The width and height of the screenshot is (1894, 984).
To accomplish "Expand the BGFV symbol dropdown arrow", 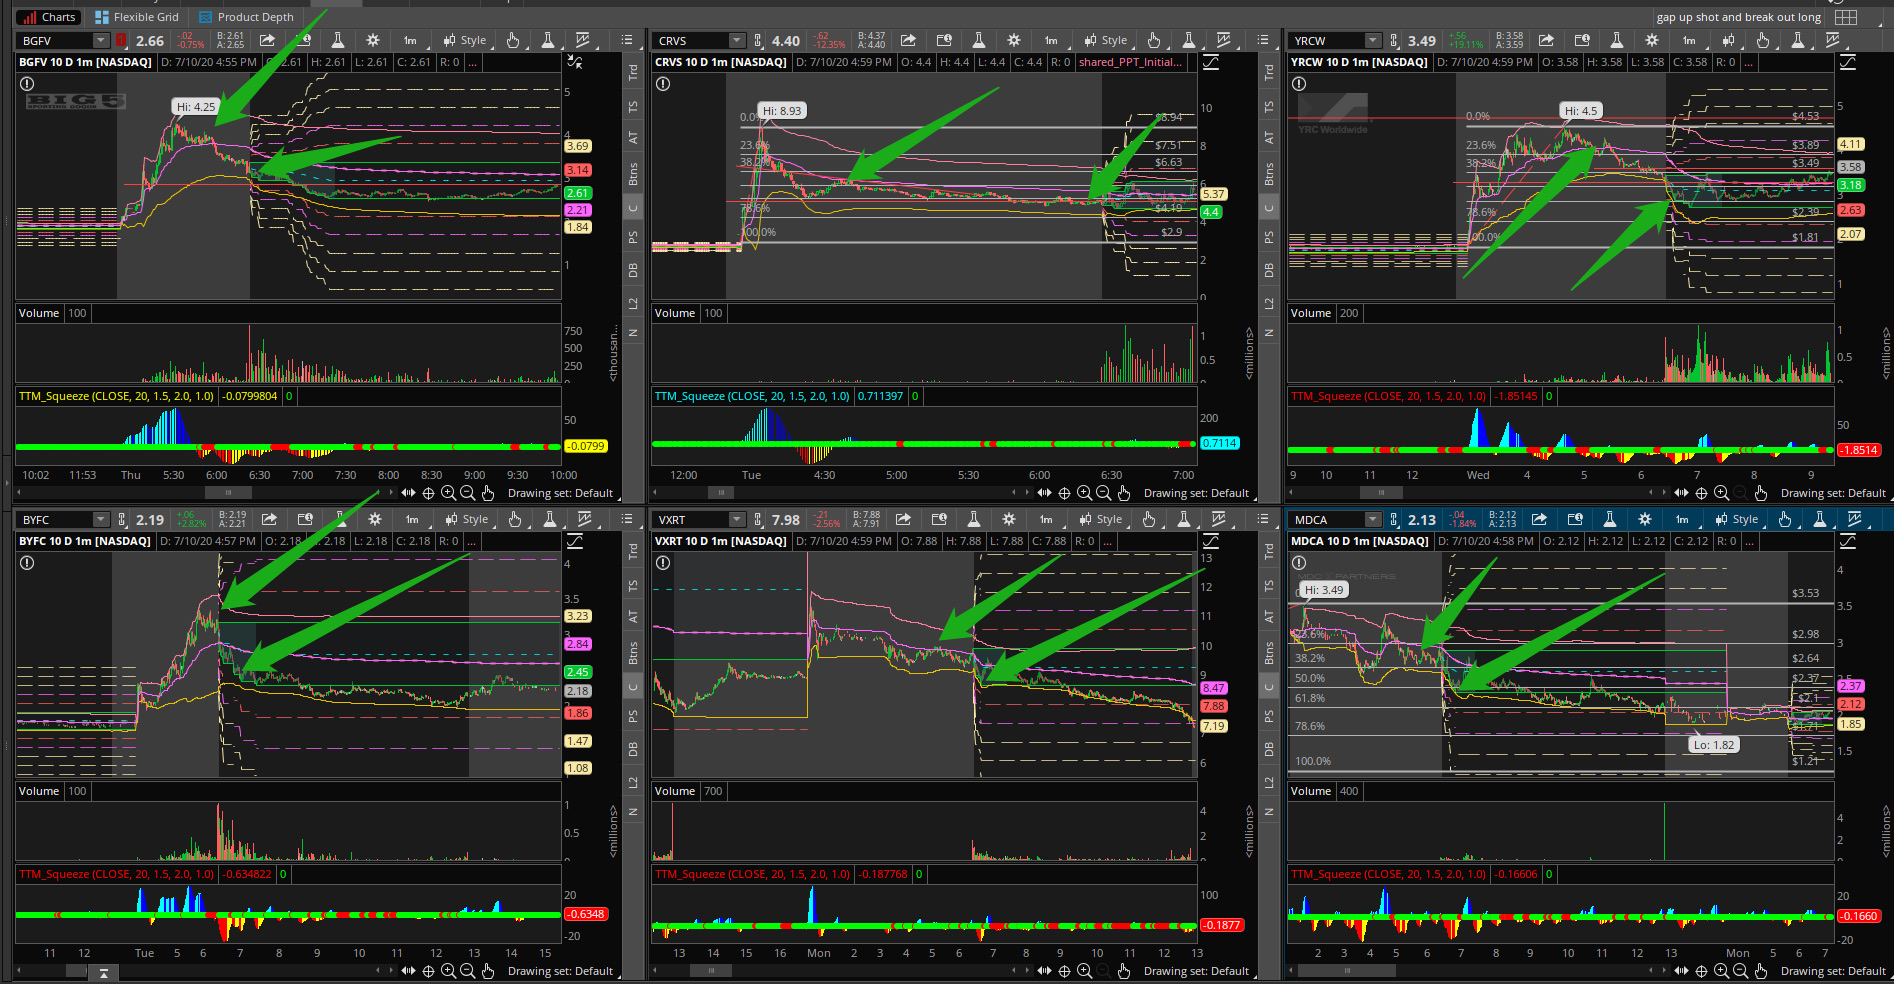I will click(x=100, y=40).
